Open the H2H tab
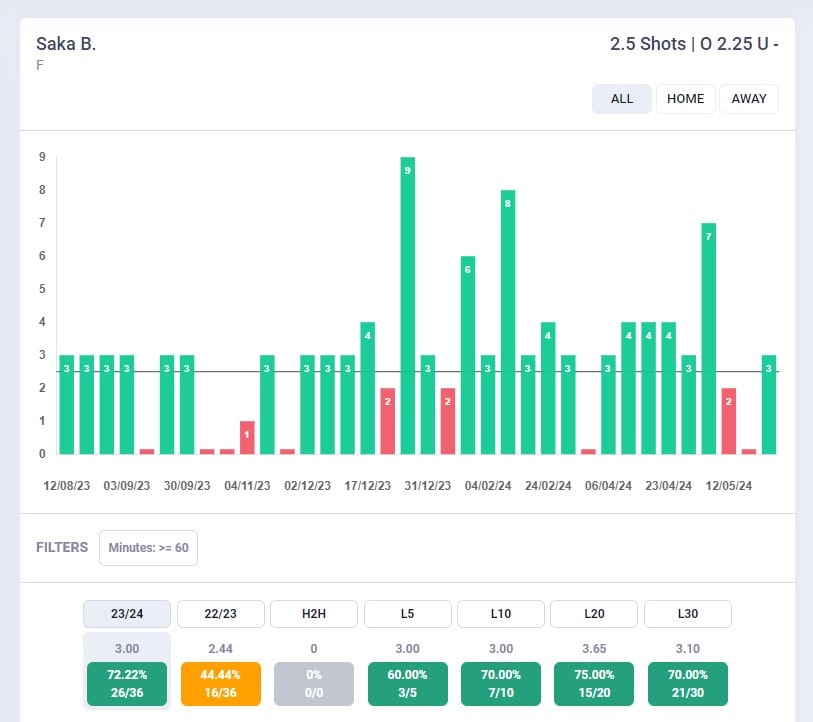 point(314,614)
